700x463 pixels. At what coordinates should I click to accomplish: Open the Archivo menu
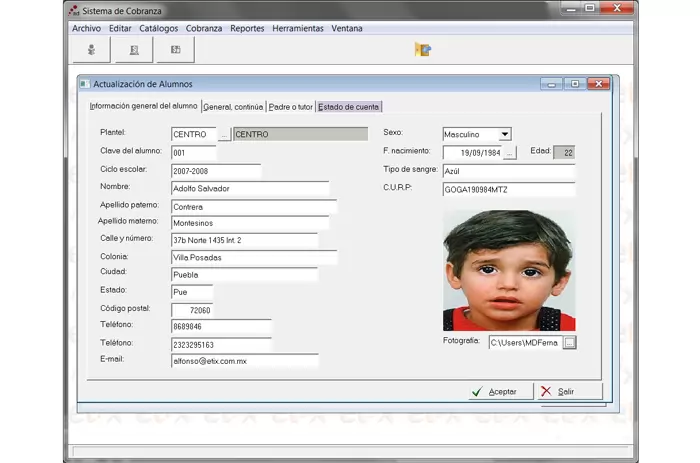pyautogui.click(x=87, y=28)
